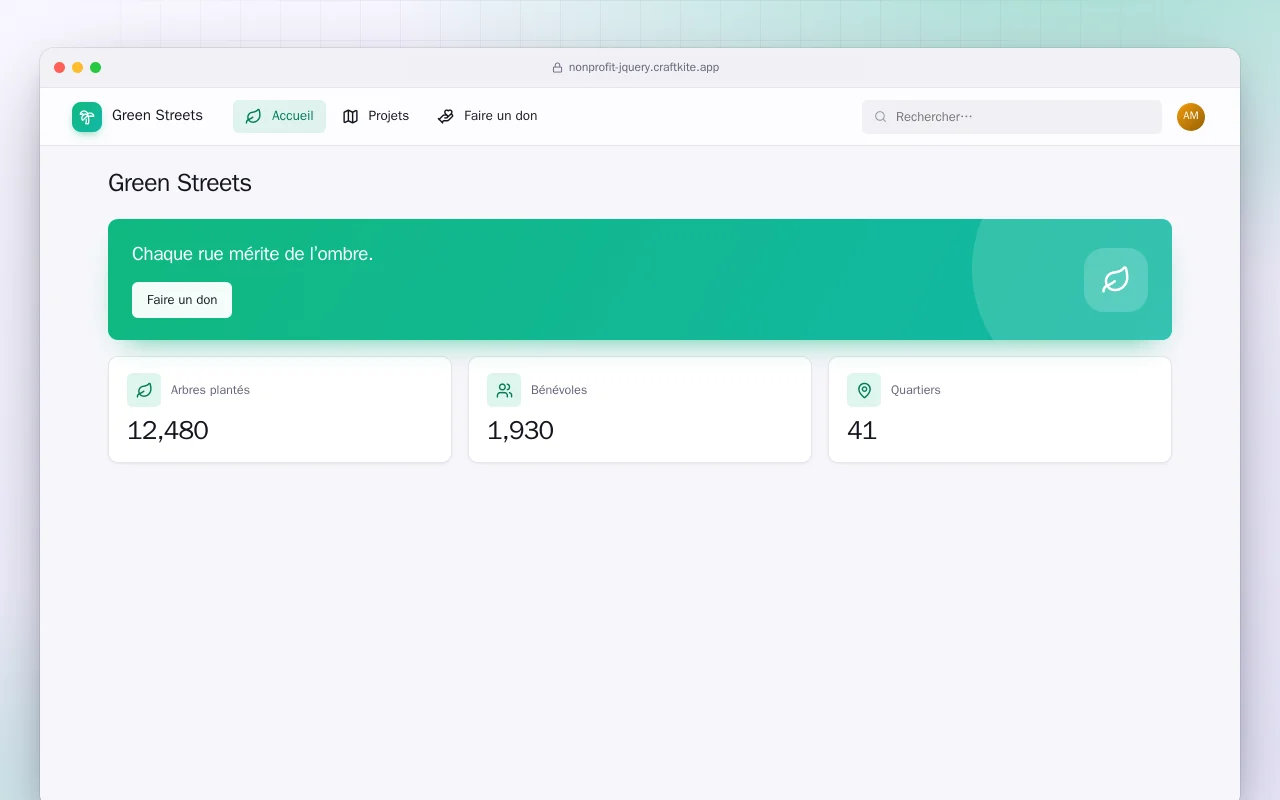Click the map icon beside Projets

(x=350, y=116)
